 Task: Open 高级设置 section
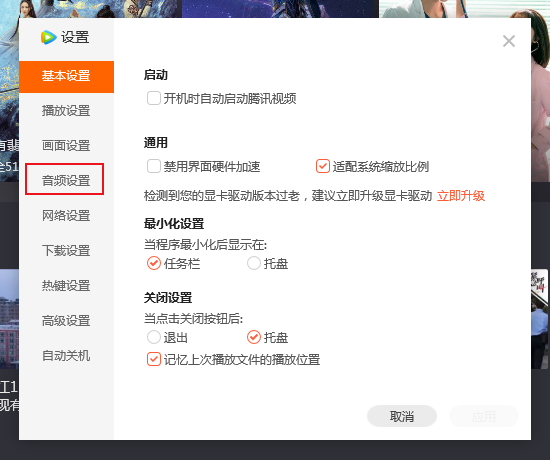tap(66, 321)
